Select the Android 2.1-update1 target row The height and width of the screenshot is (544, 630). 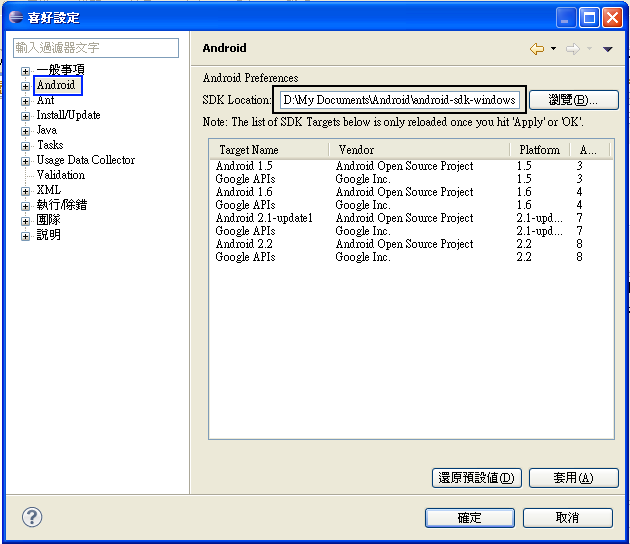coord(411,218)
